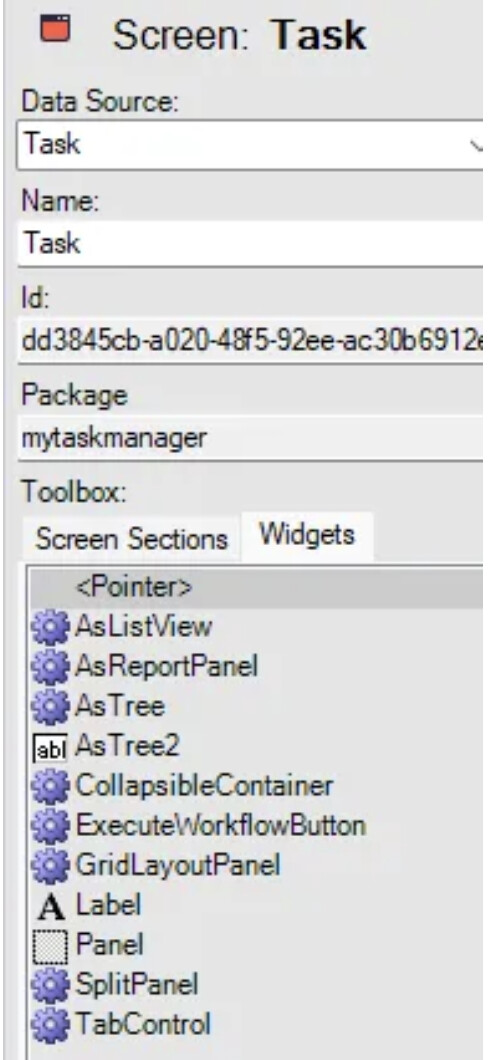Viewport: 488px width, 1060px height.
Task: Select the TabControl gear icon
Action: [50, 1025]
